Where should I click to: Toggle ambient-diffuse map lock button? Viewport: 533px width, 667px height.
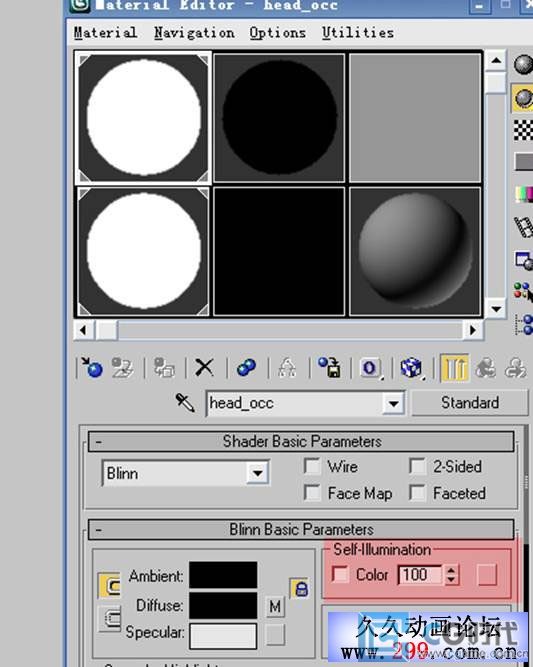[x=109, y=586]
